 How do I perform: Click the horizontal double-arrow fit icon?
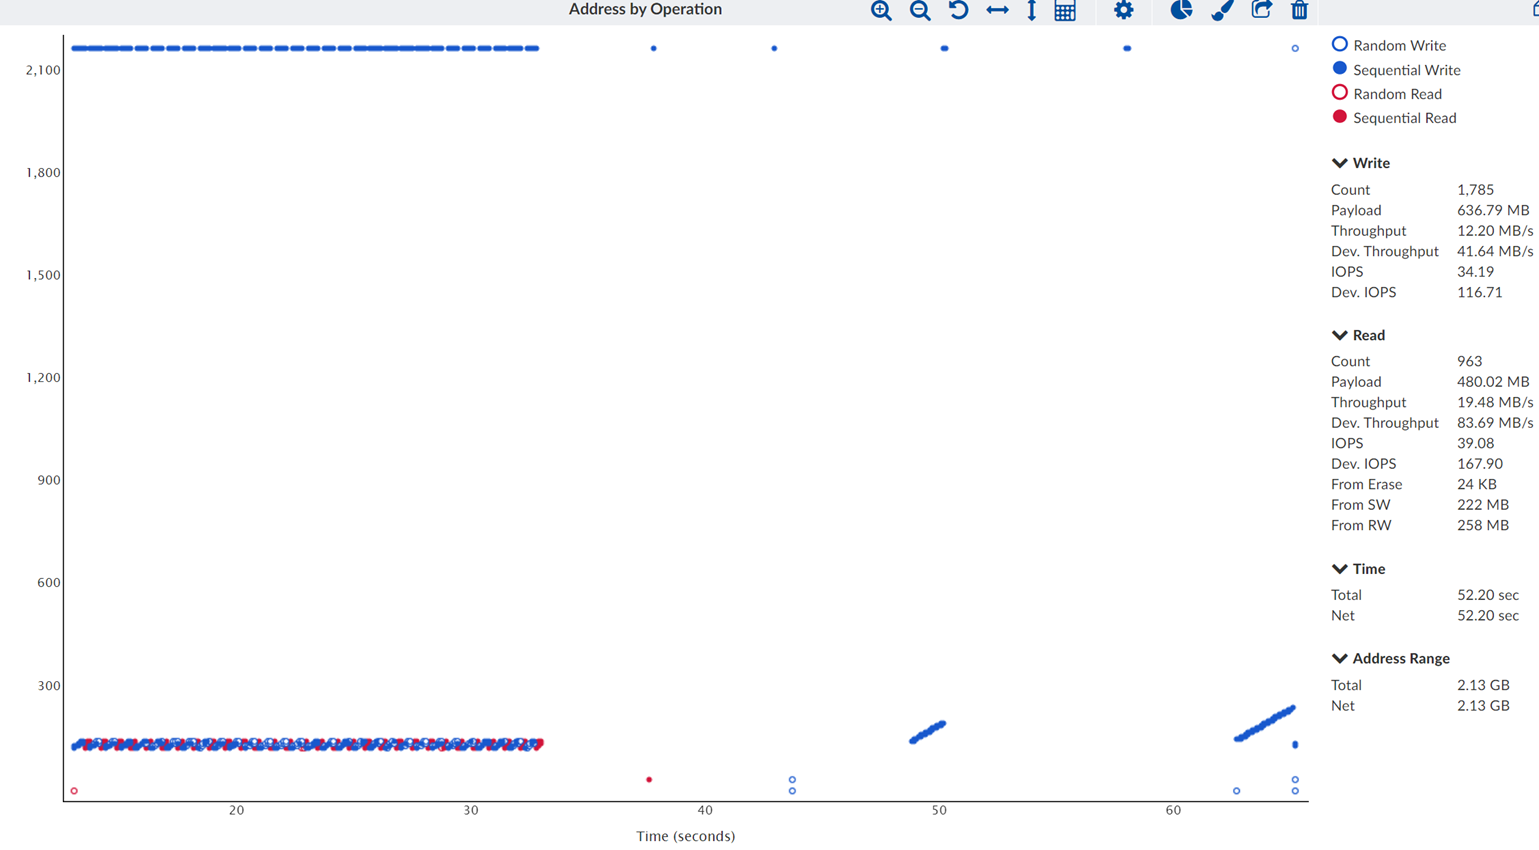click(x=997, y=11)
